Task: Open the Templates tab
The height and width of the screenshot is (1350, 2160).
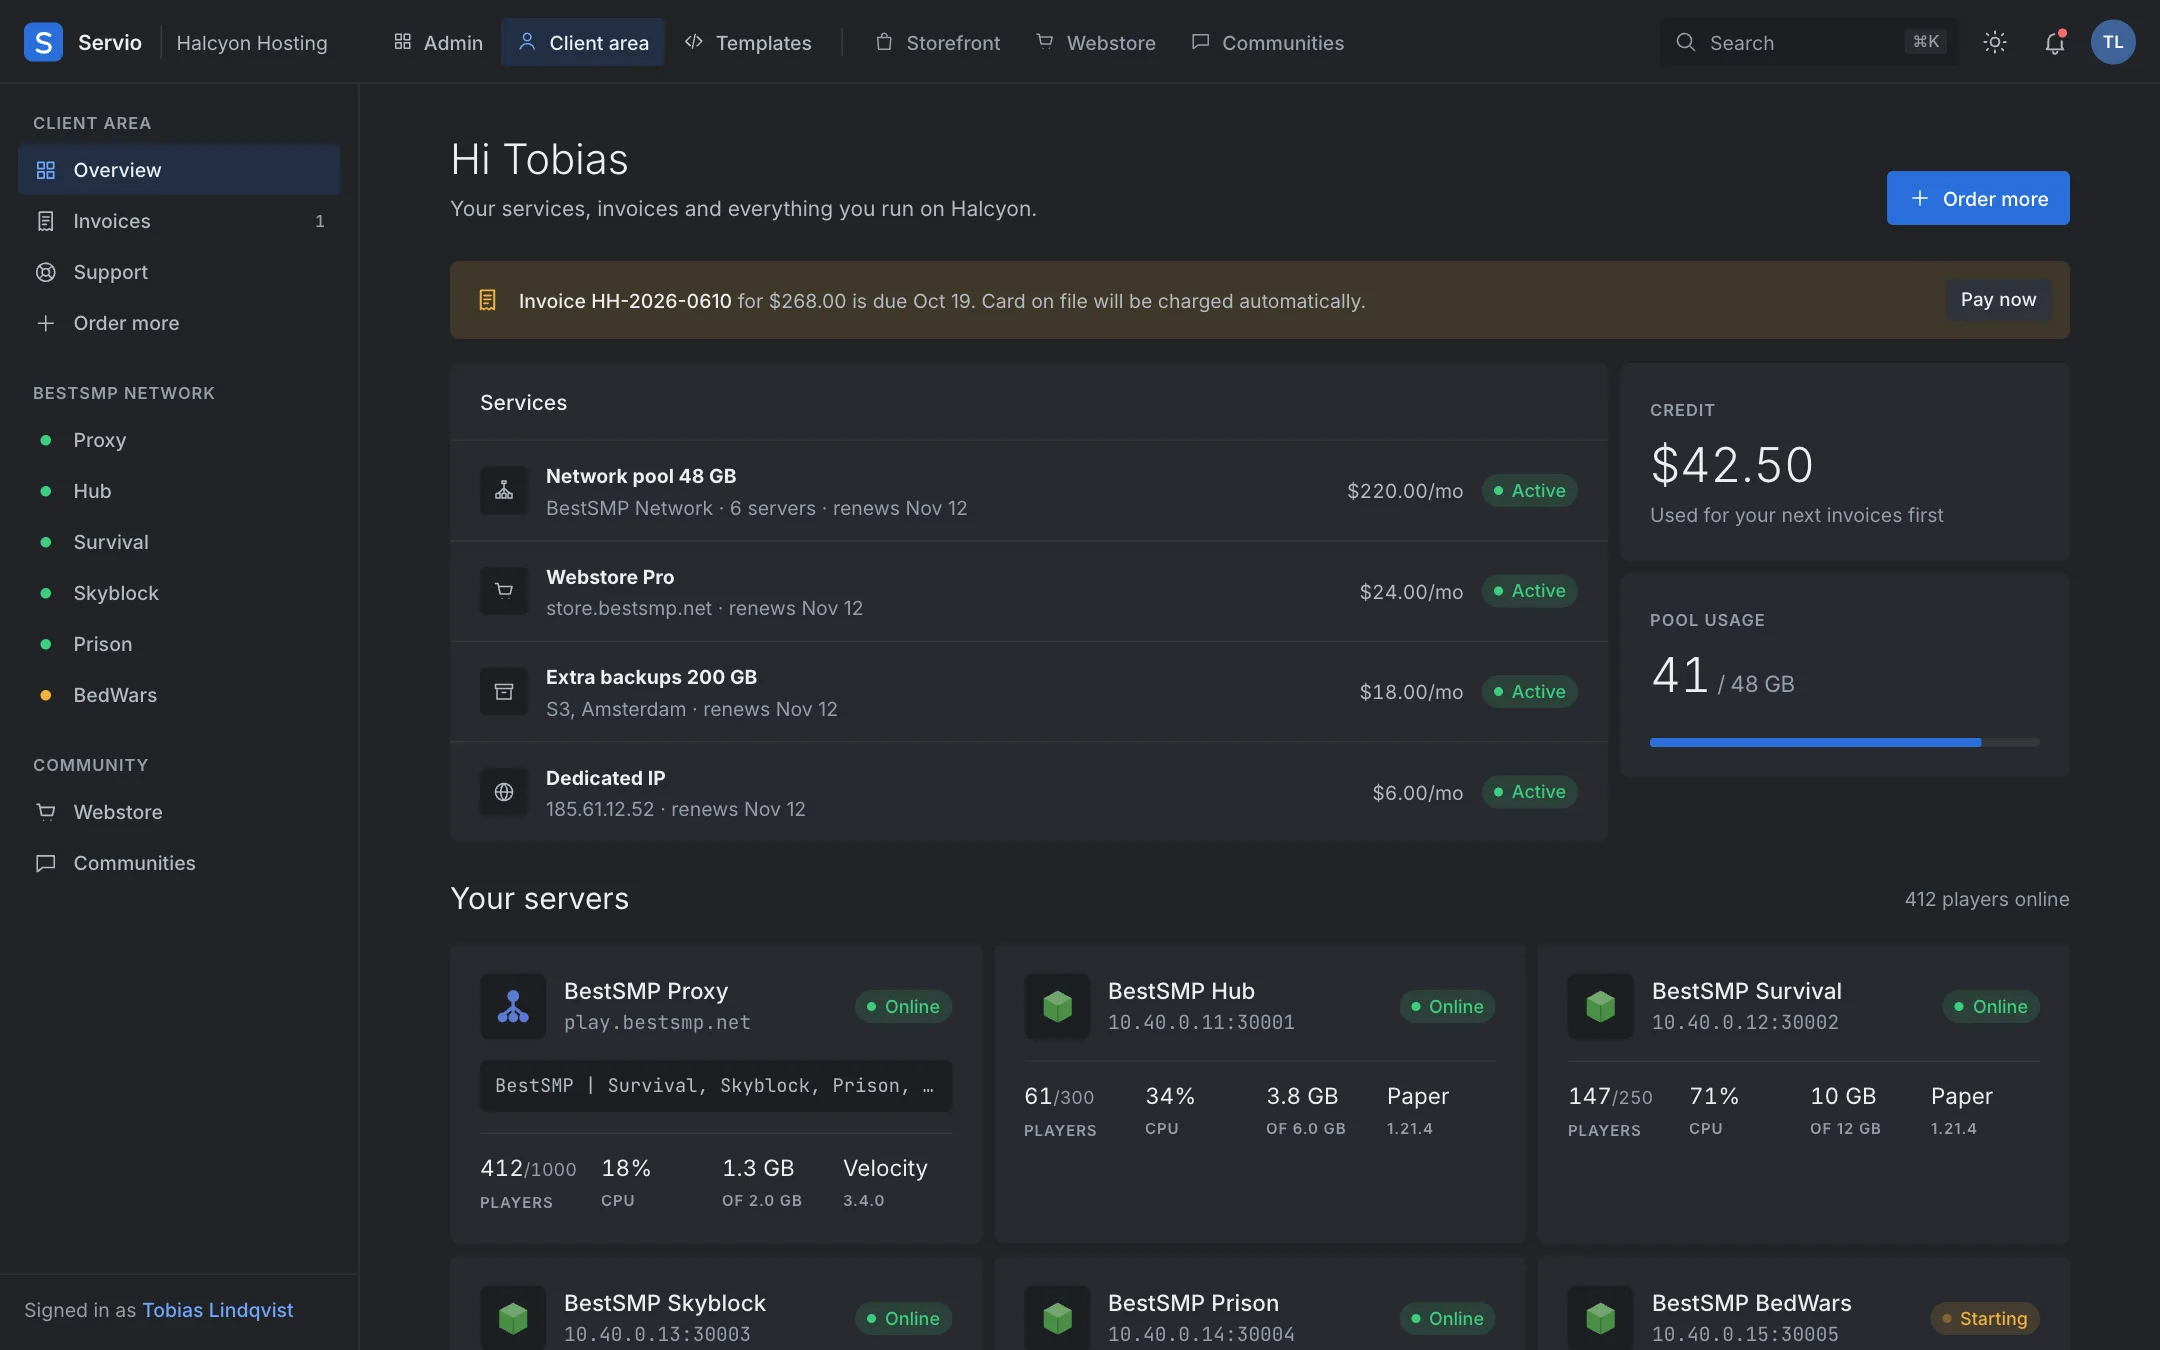Action: [748, 42]
